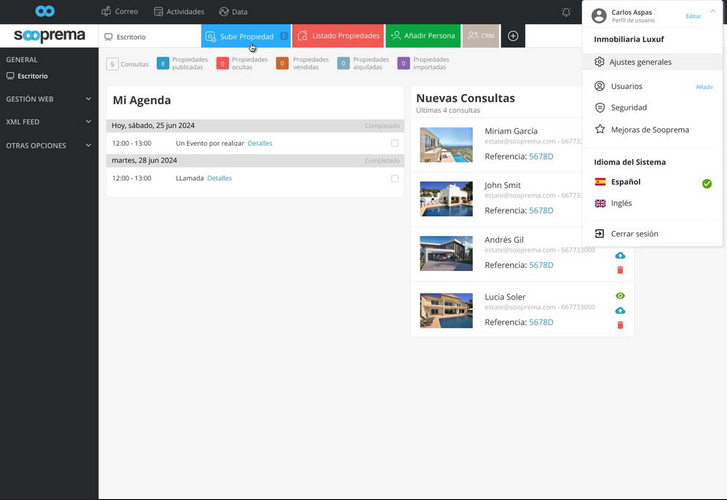
Task: Open Miriam García's property thumbnail
Action: pos(446,145)
